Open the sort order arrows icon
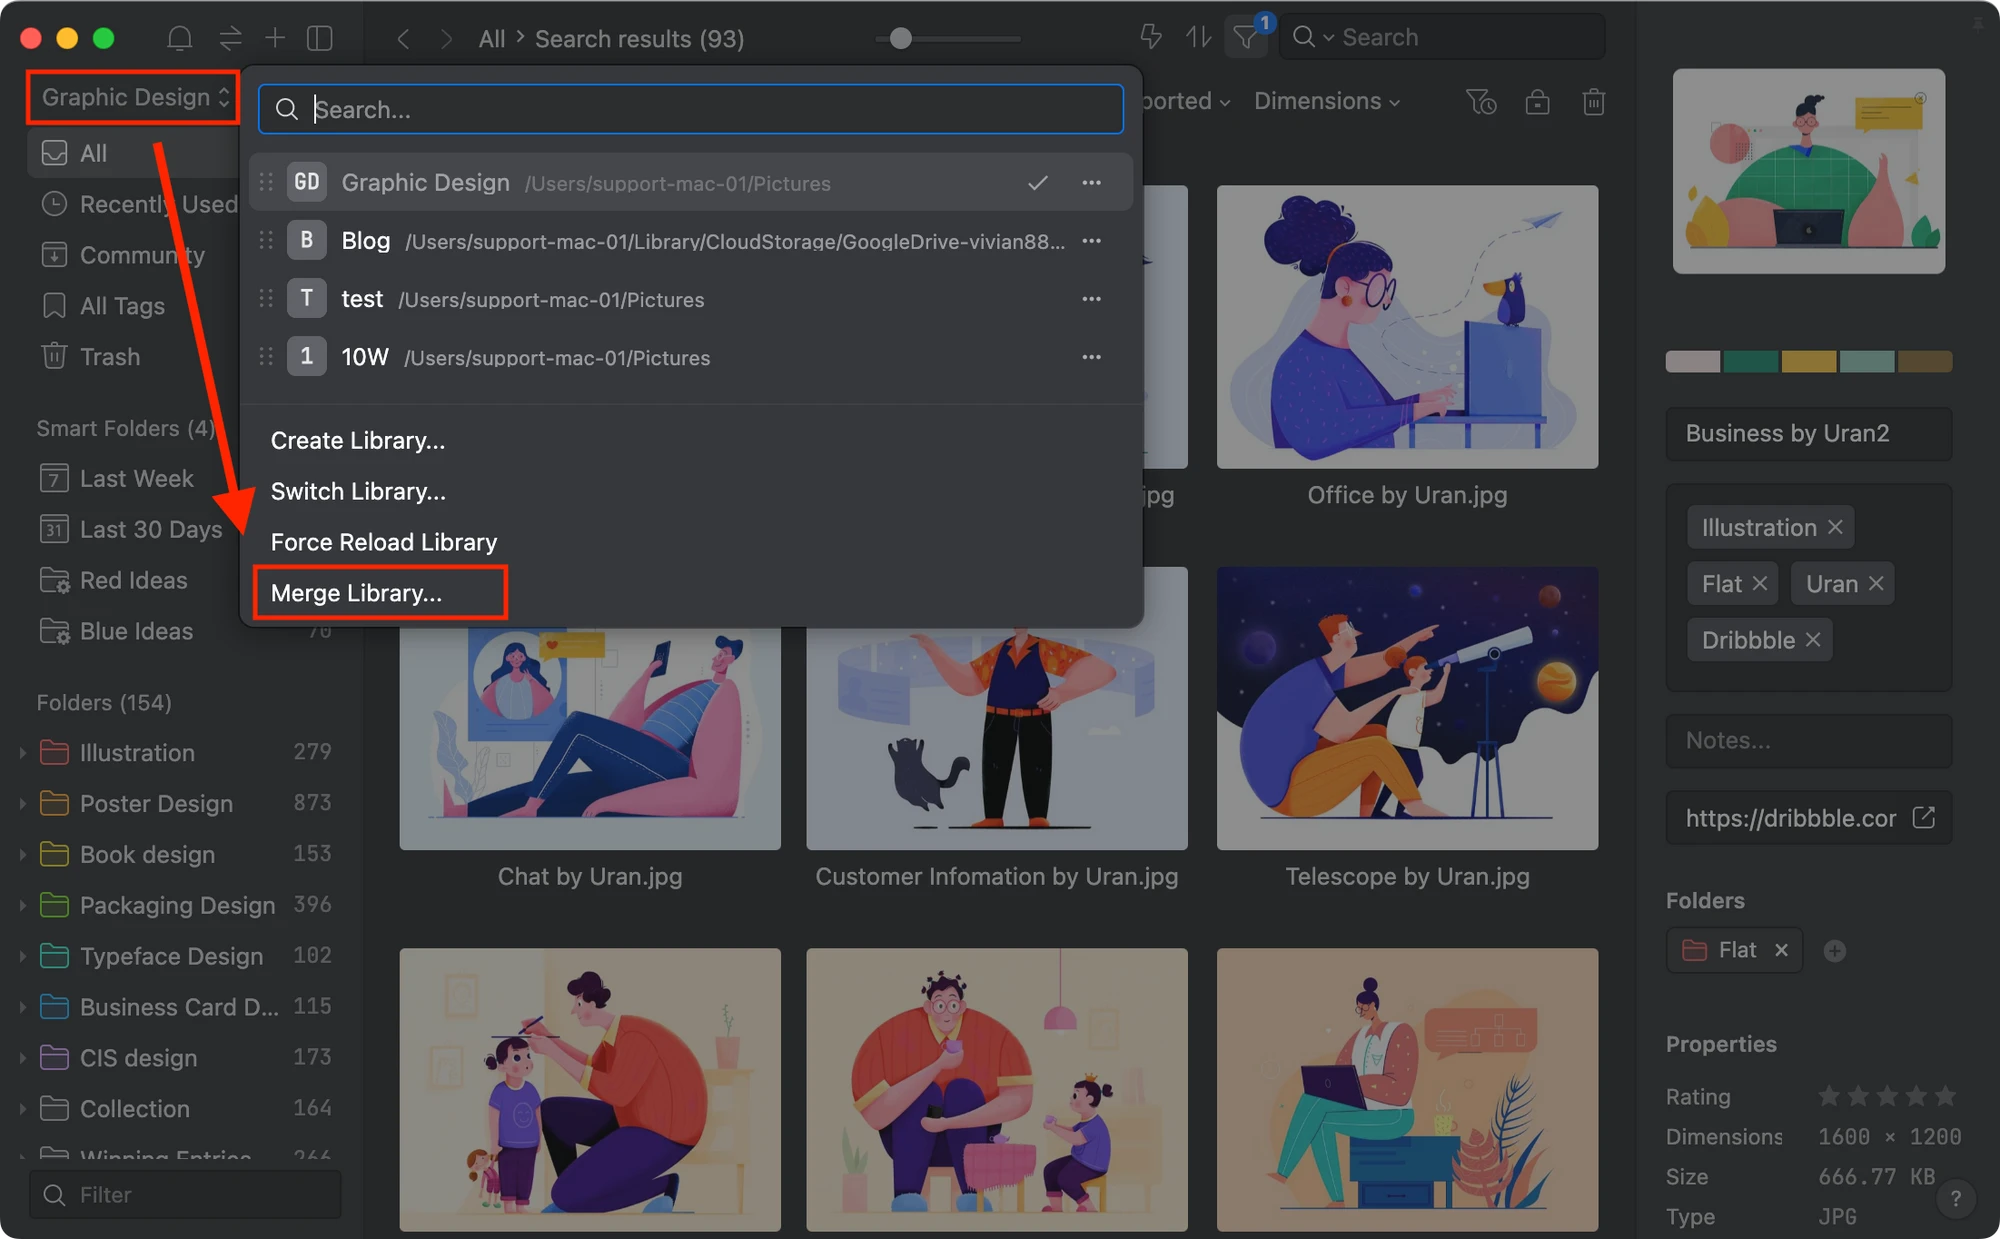The height and width of the screenshot is (1239, 2000). point(1198,38)
